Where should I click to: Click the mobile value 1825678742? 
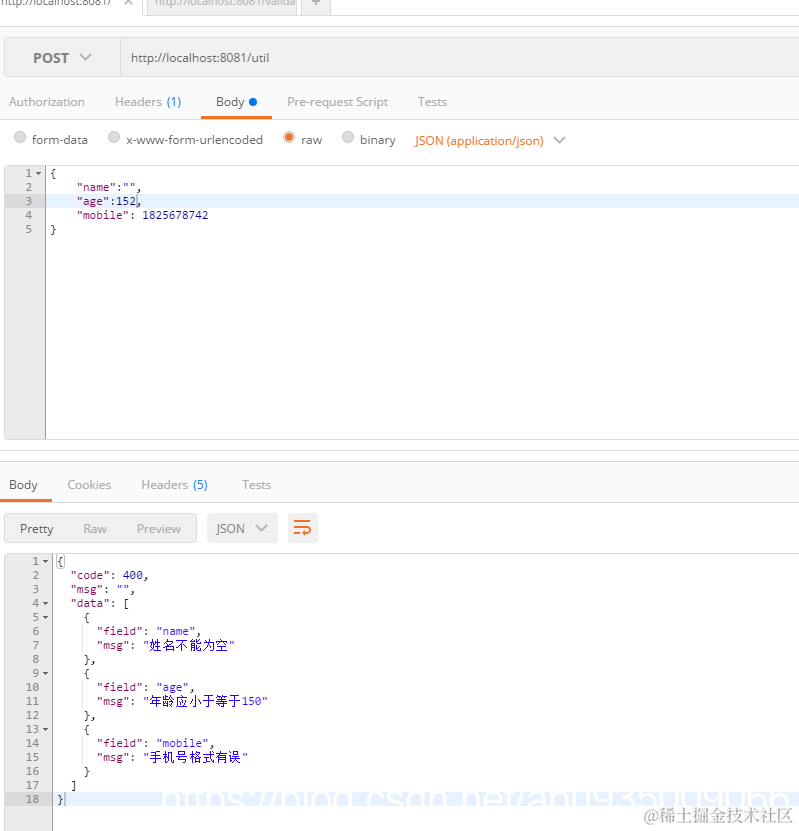pos(175,215)
